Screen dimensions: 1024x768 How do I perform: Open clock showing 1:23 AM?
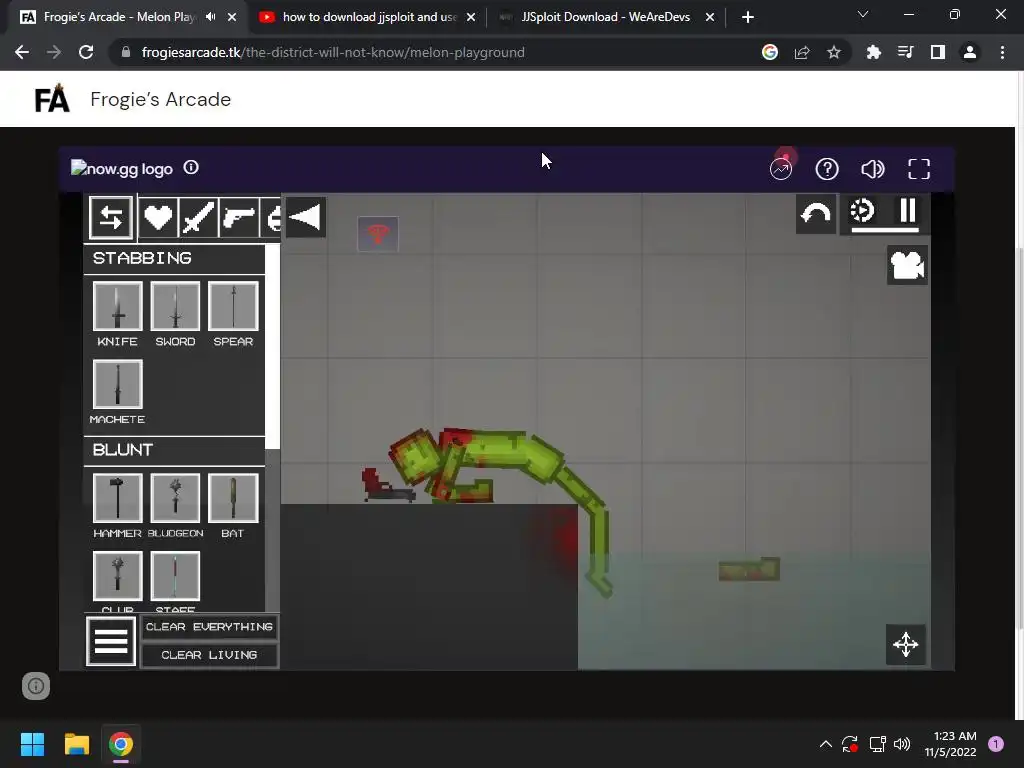951,744
